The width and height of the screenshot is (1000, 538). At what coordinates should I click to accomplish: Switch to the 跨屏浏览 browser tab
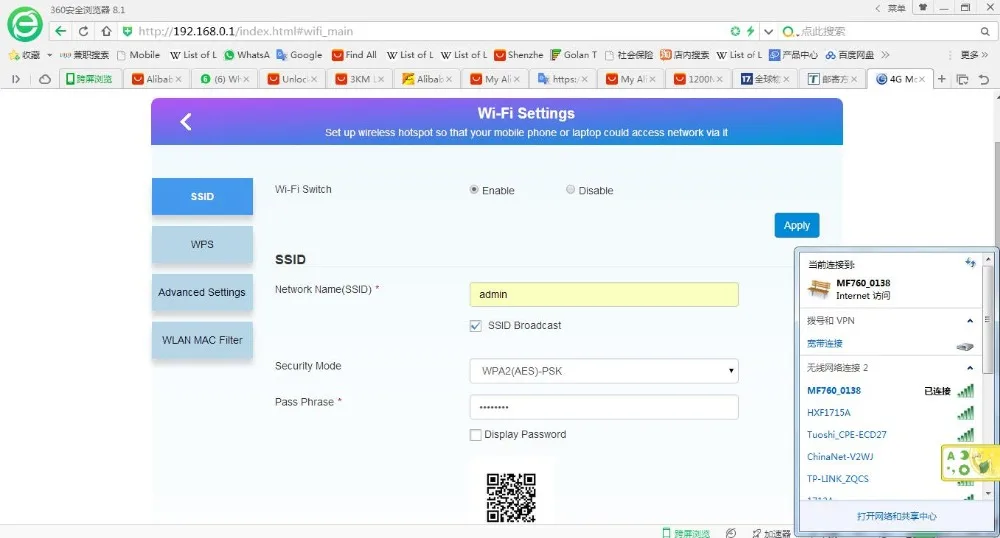[89, 79]
